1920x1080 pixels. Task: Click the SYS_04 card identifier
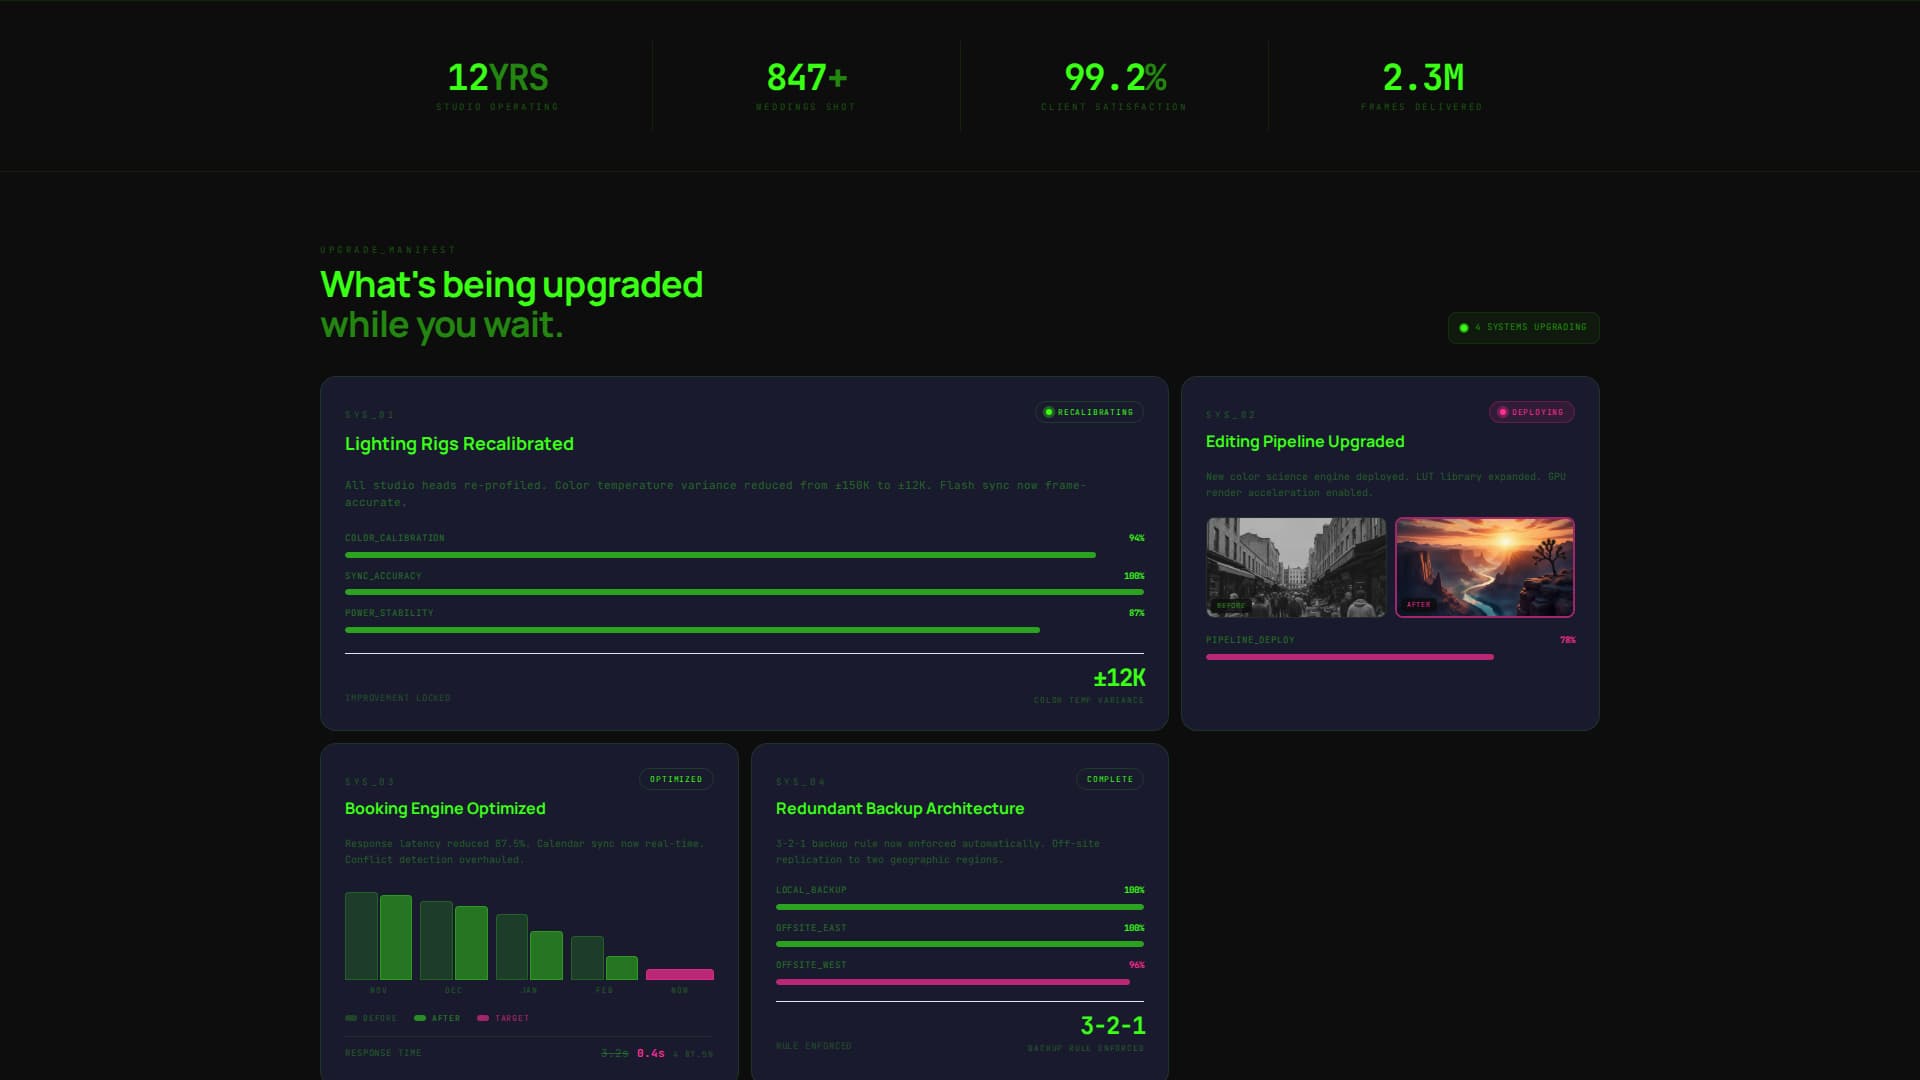[801, 782]
